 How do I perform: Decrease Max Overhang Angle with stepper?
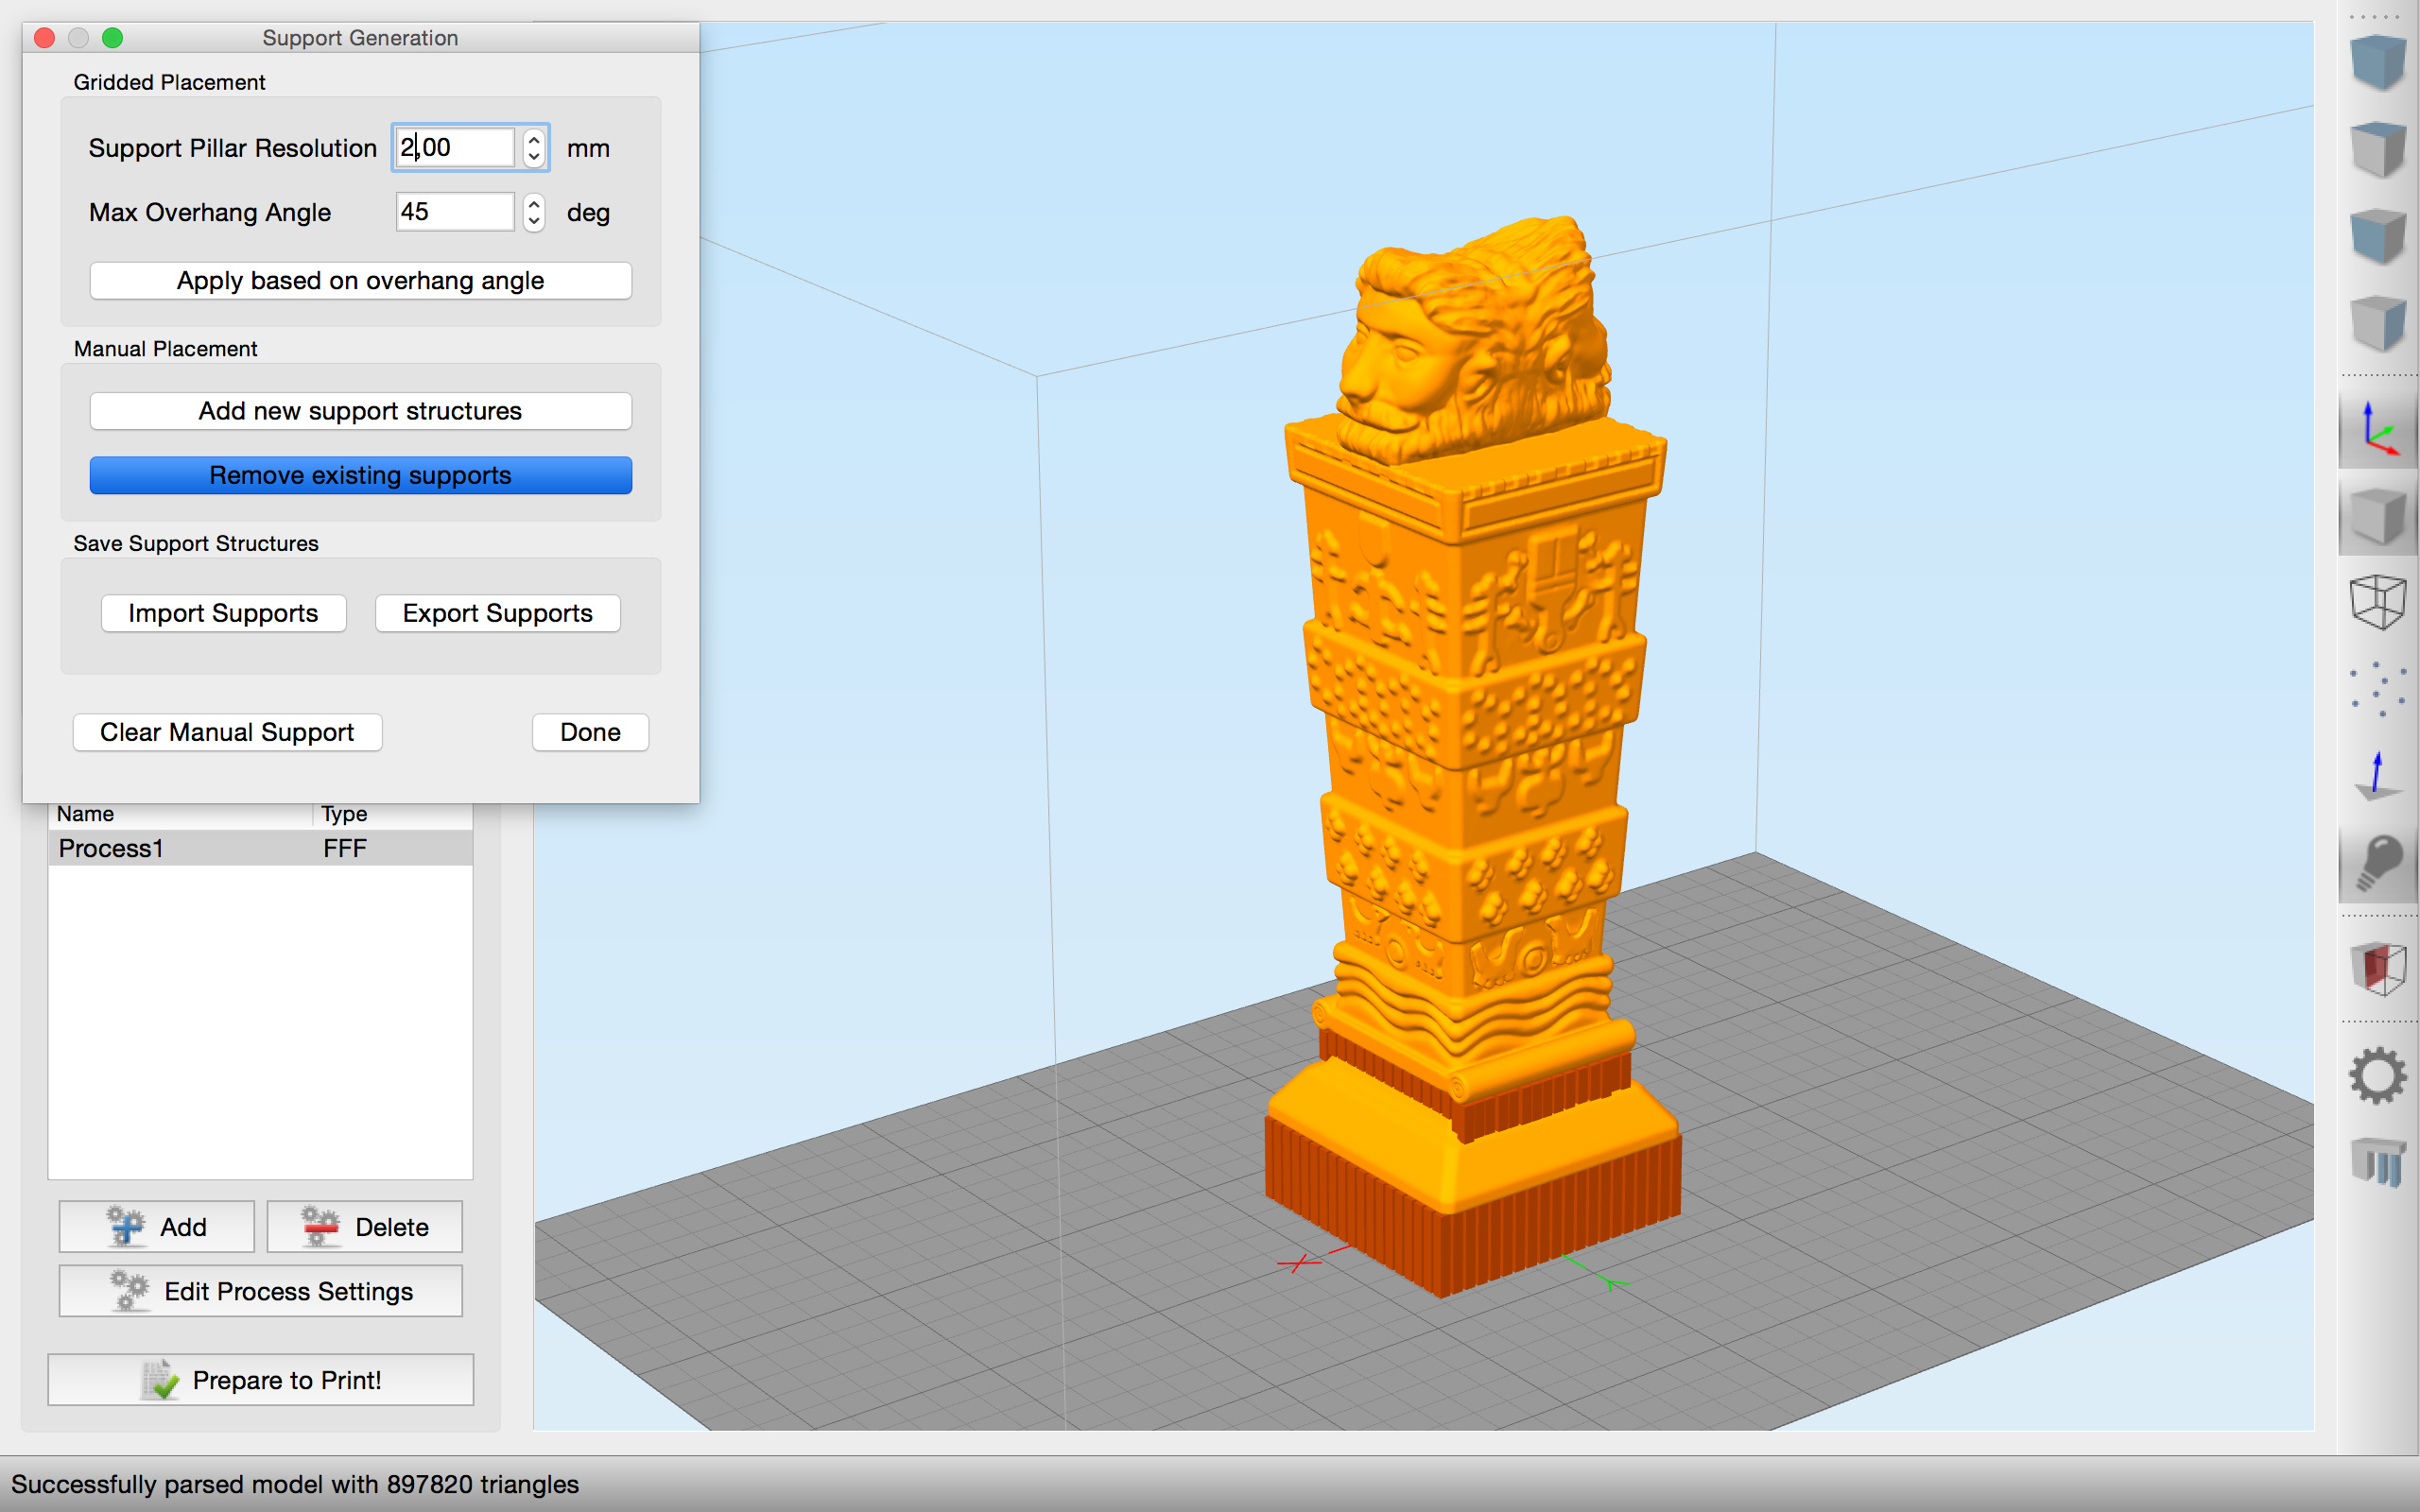point(534,221)
